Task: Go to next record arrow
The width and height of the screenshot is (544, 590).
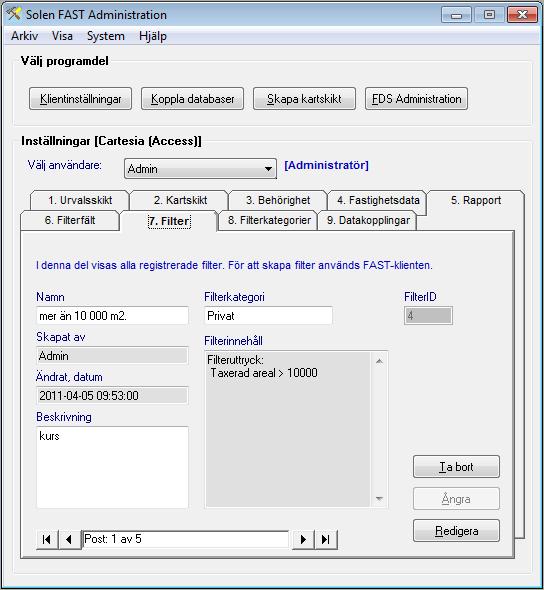Action: (x=303, y=540)
